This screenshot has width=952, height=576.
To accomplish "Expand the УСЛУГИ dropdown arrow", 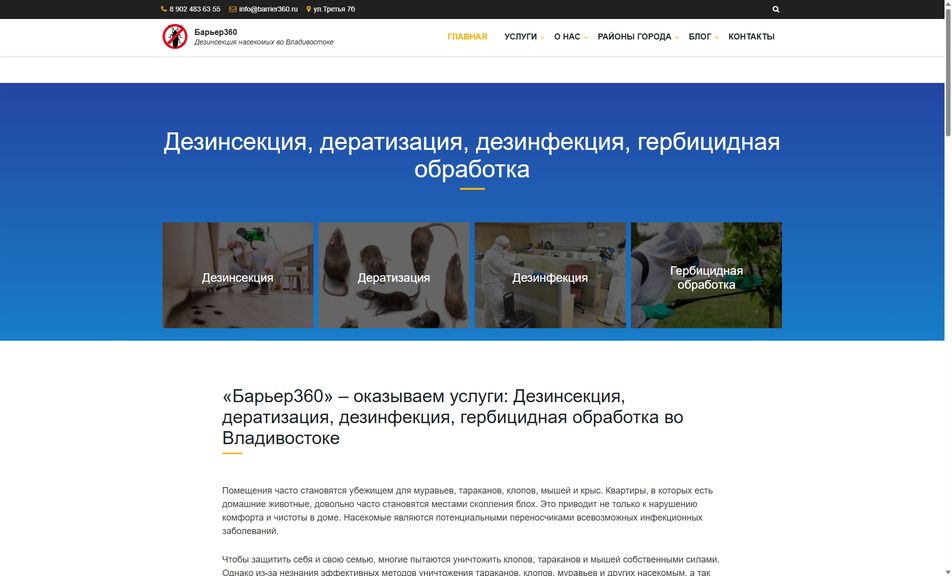I will (542, 38).
